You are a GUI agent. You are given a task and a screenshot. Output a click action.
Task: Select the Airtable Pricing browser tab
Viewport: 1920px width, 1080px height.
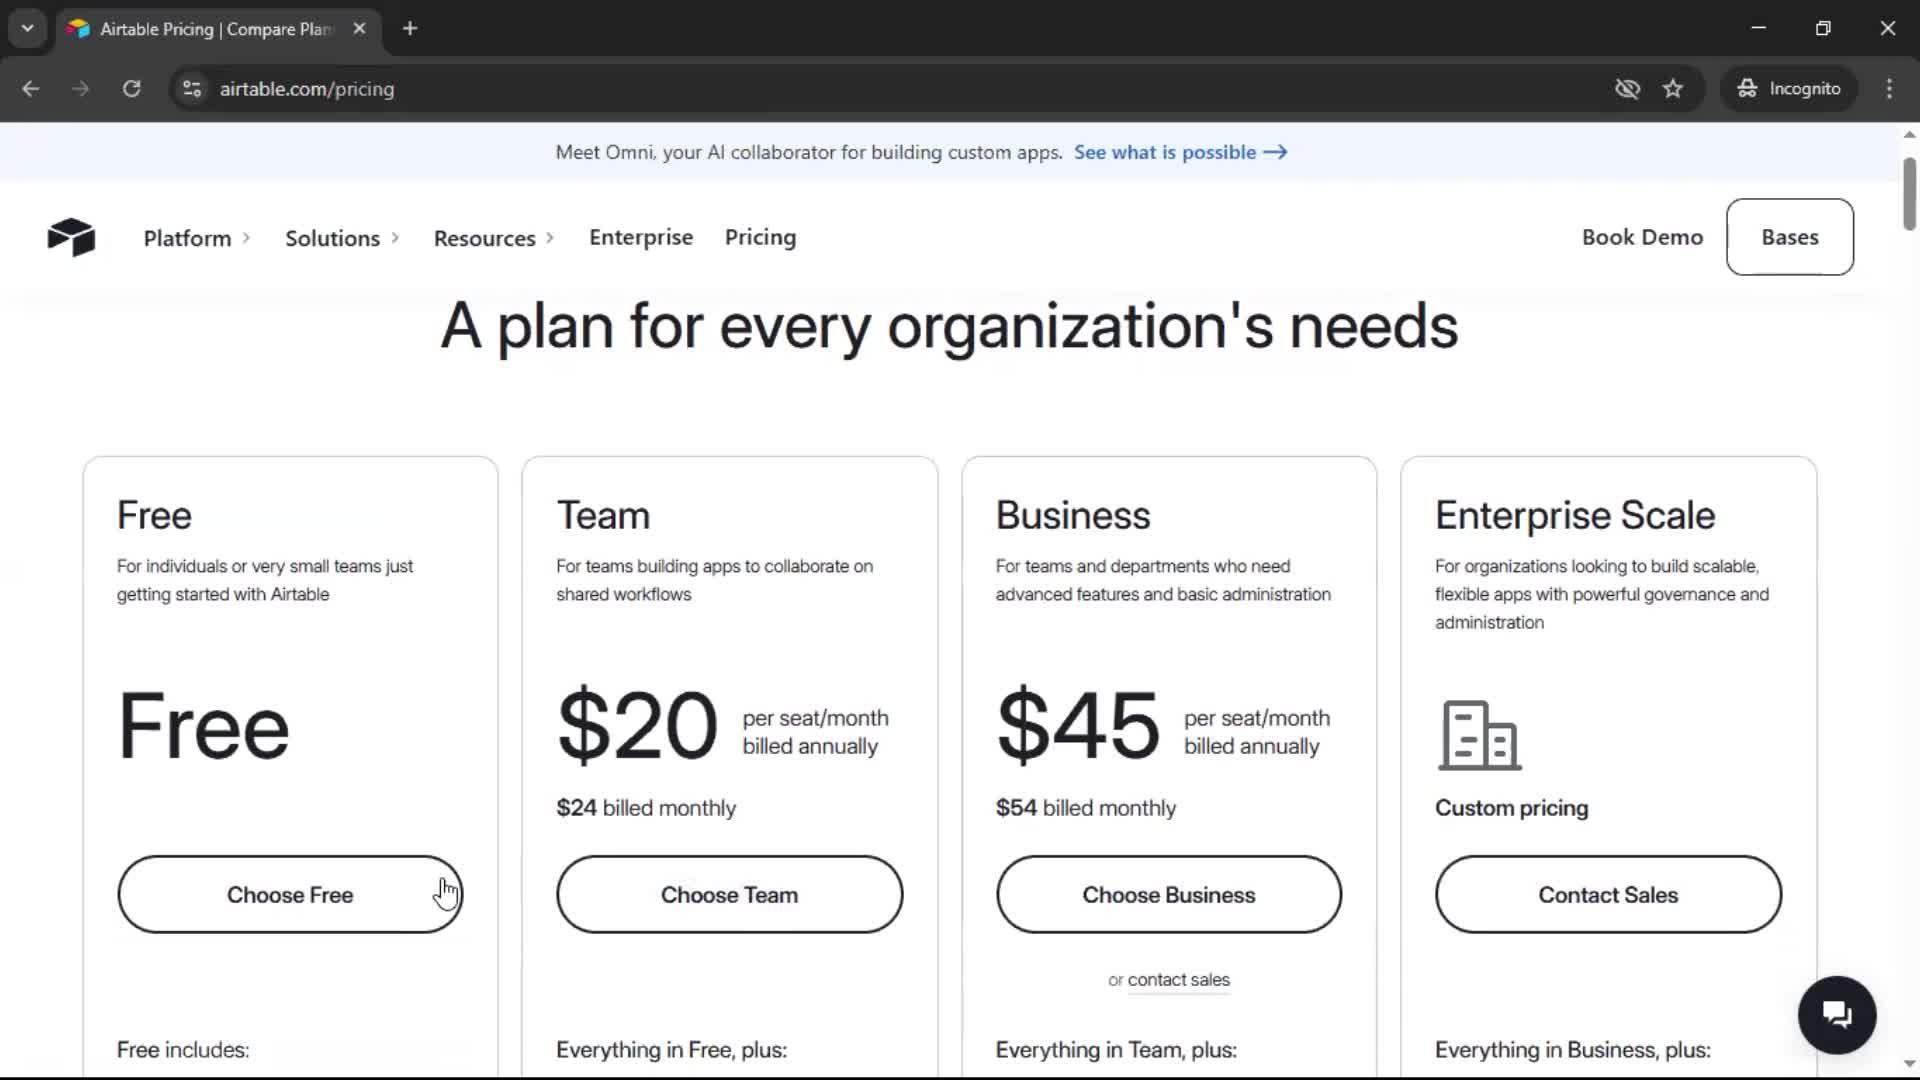pyautogui.click(x=215, y=29)
